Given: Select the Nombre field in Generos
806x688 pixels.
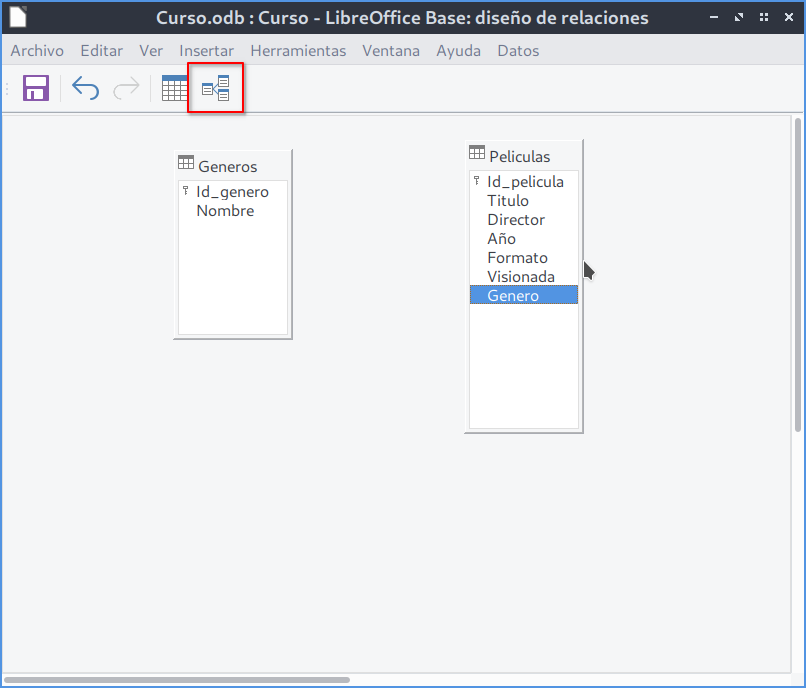Looking at the screenshot, I should point(225,211).
